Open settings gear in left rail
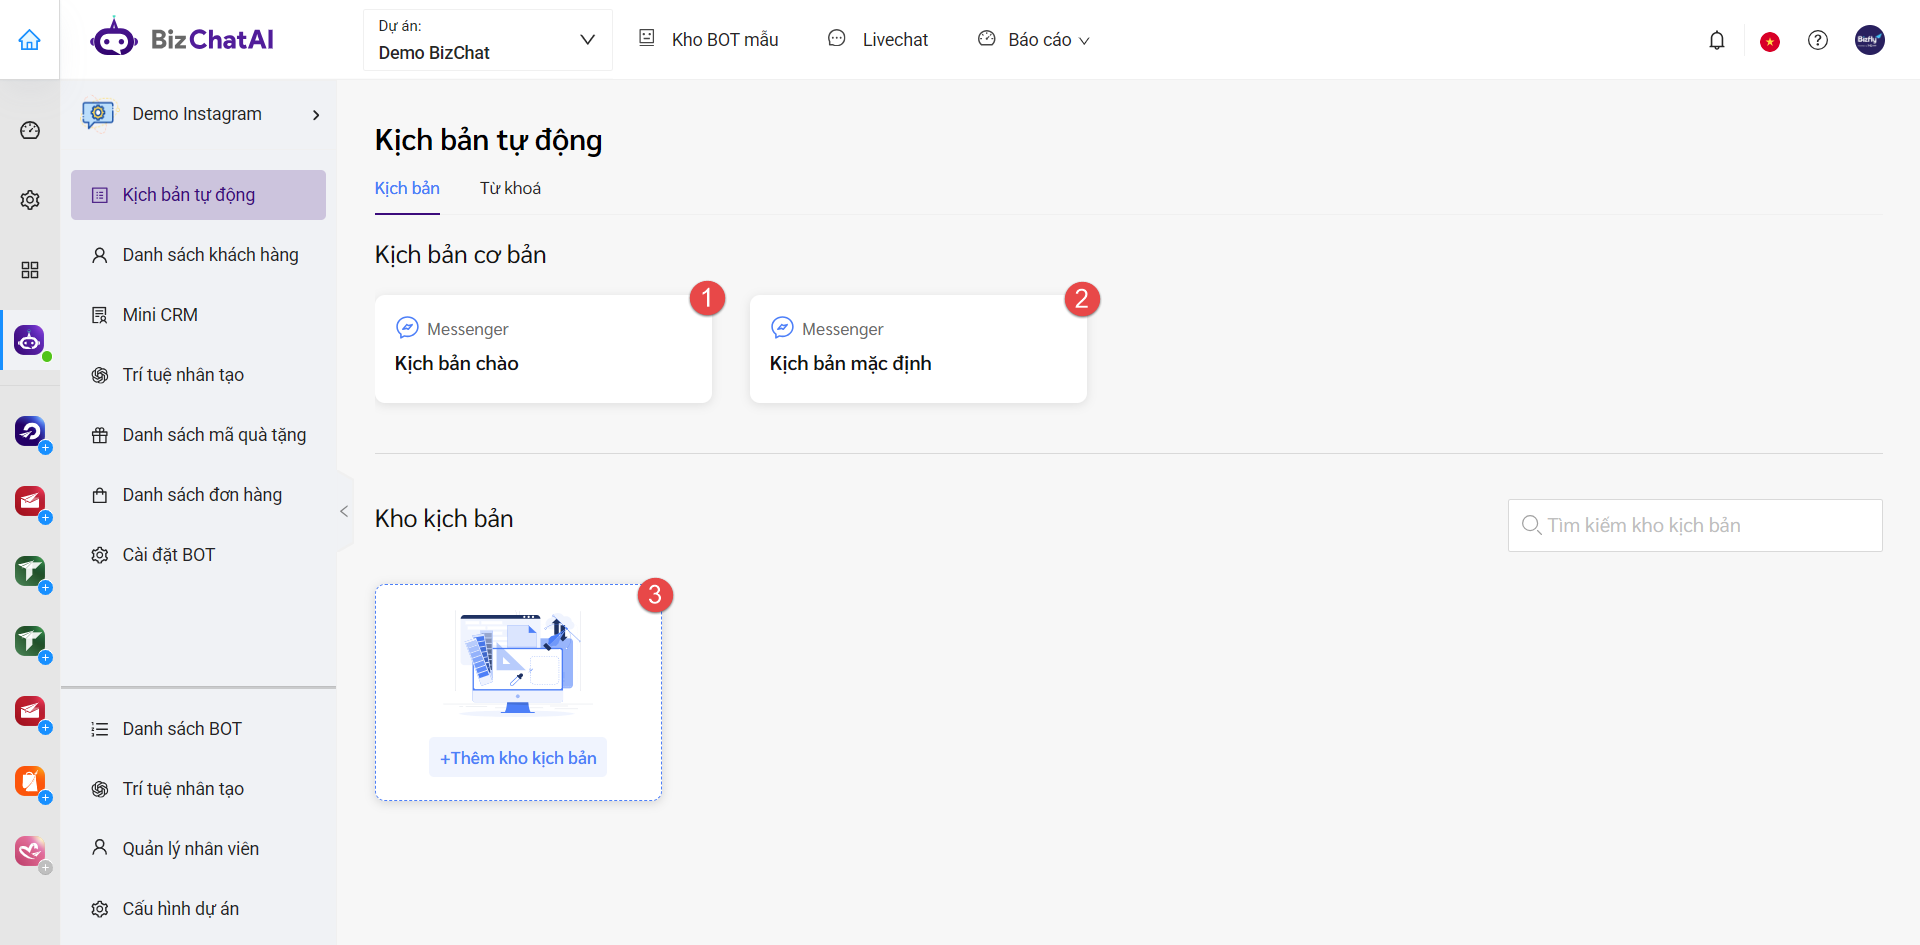The height and width of the screenshot is (945, 1920). [30, 200]
